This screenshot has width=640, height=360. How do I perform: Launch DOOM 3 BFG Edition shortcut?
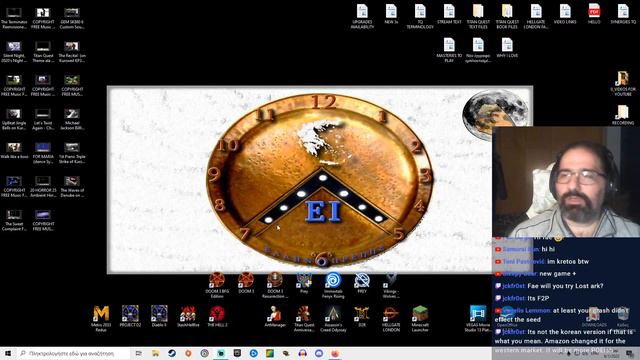(x=217, y=285)
